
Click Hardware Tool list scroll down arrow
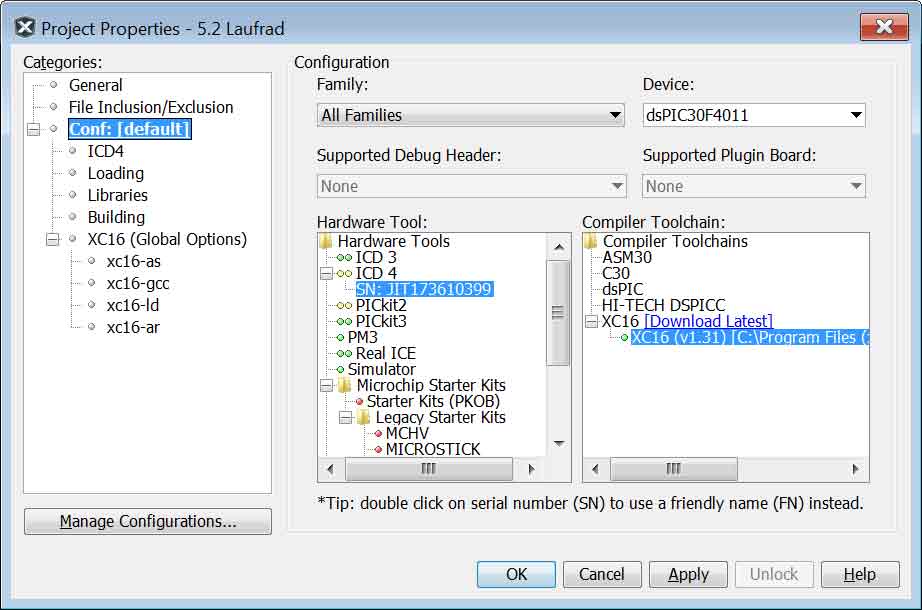(x=559, y=444)
